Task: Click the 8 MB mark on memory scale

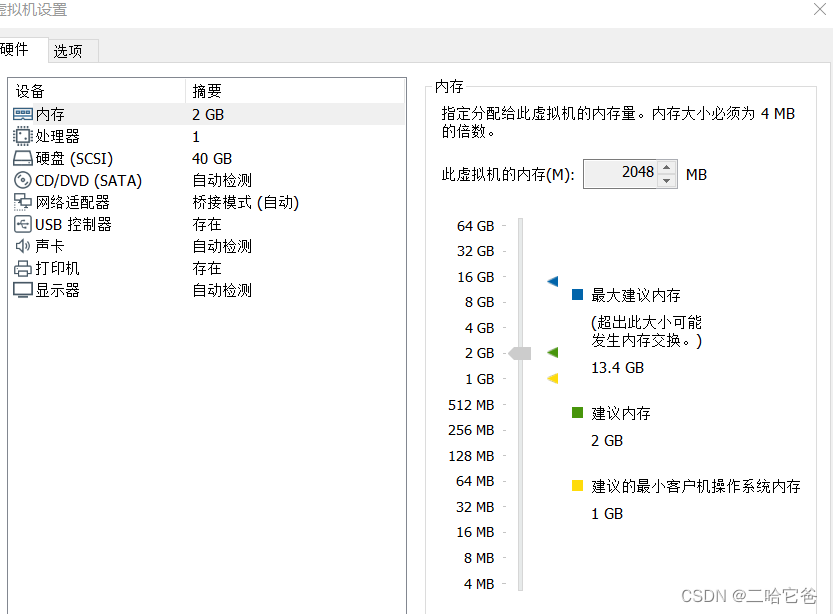Action: click(x=479, y=558)
